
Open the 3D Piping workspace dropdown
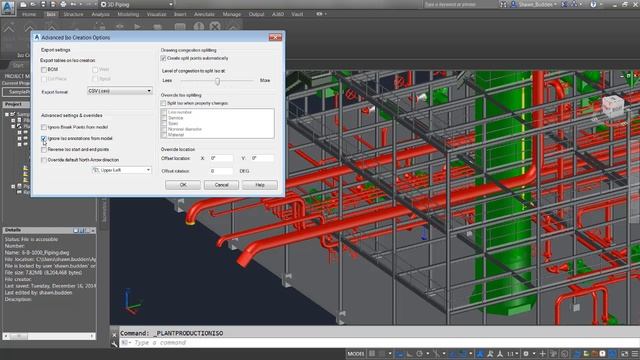pyautogui.click(x=137, y=4)
